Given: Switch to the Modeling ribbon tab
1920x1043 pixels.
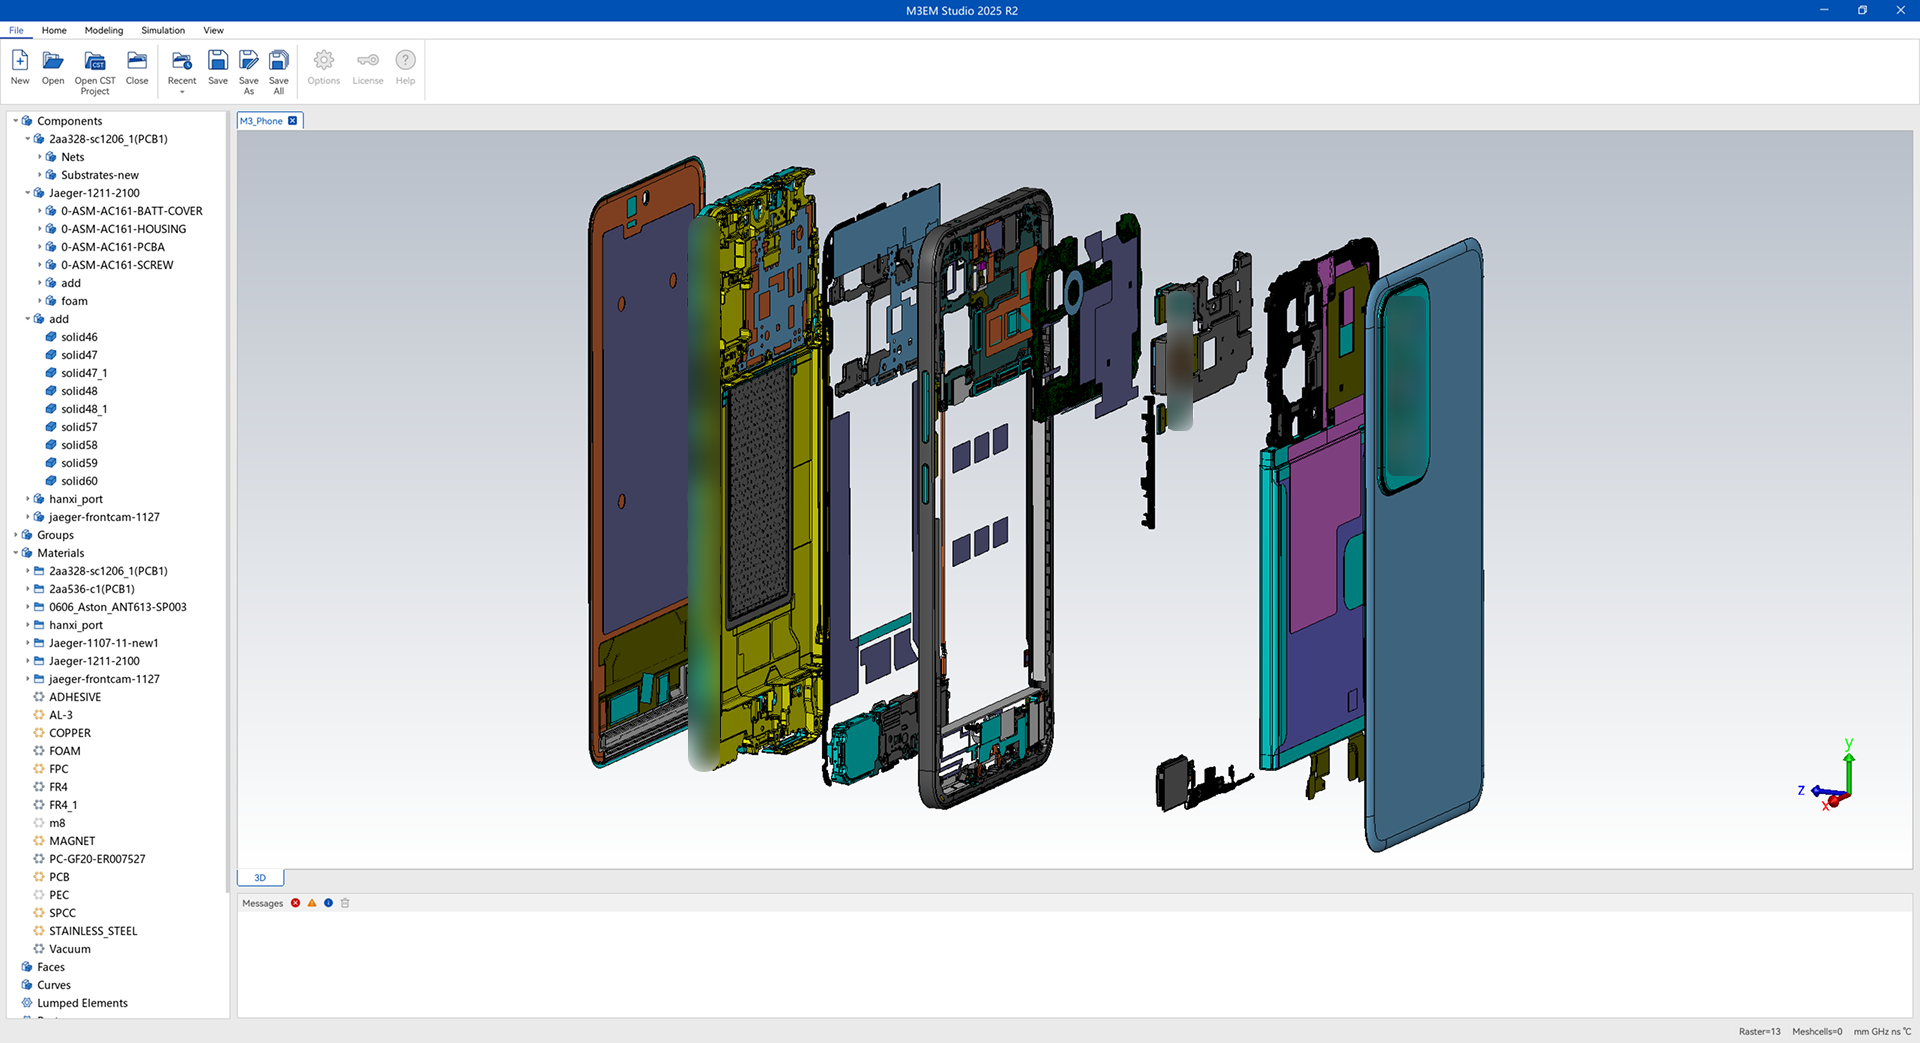Looking at the screenshot, I should pyautogui.click(x=104, y=30).
